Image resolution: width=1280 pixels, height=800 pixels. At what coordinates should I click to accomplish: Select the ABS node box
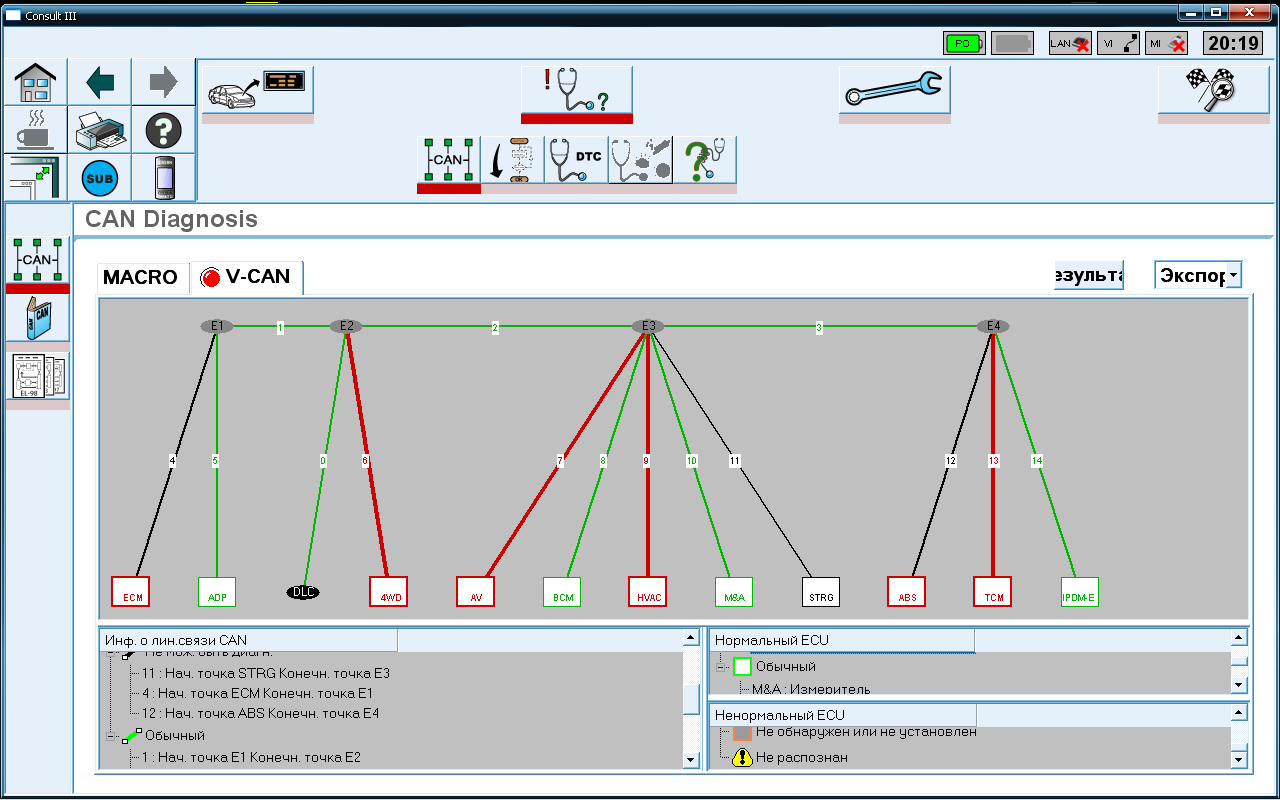point(906,591)
